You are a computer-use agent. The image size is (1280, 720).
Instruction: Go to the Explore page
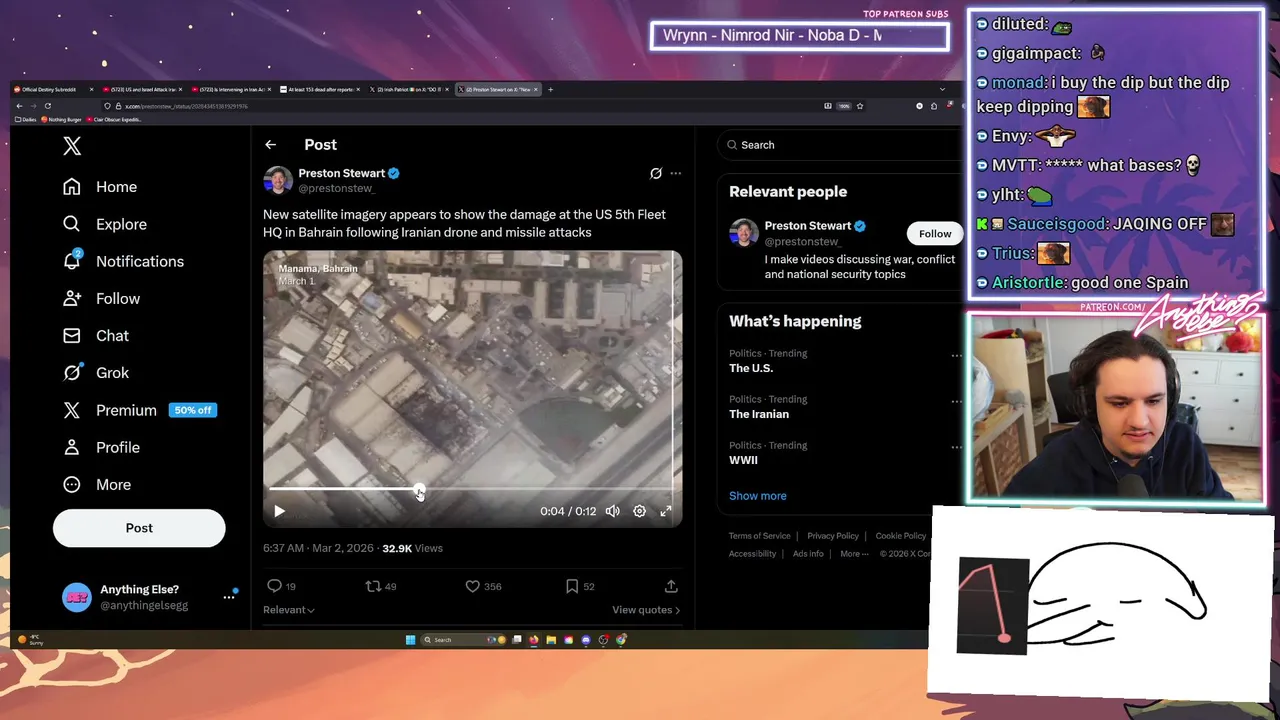(x=105, y=224)
